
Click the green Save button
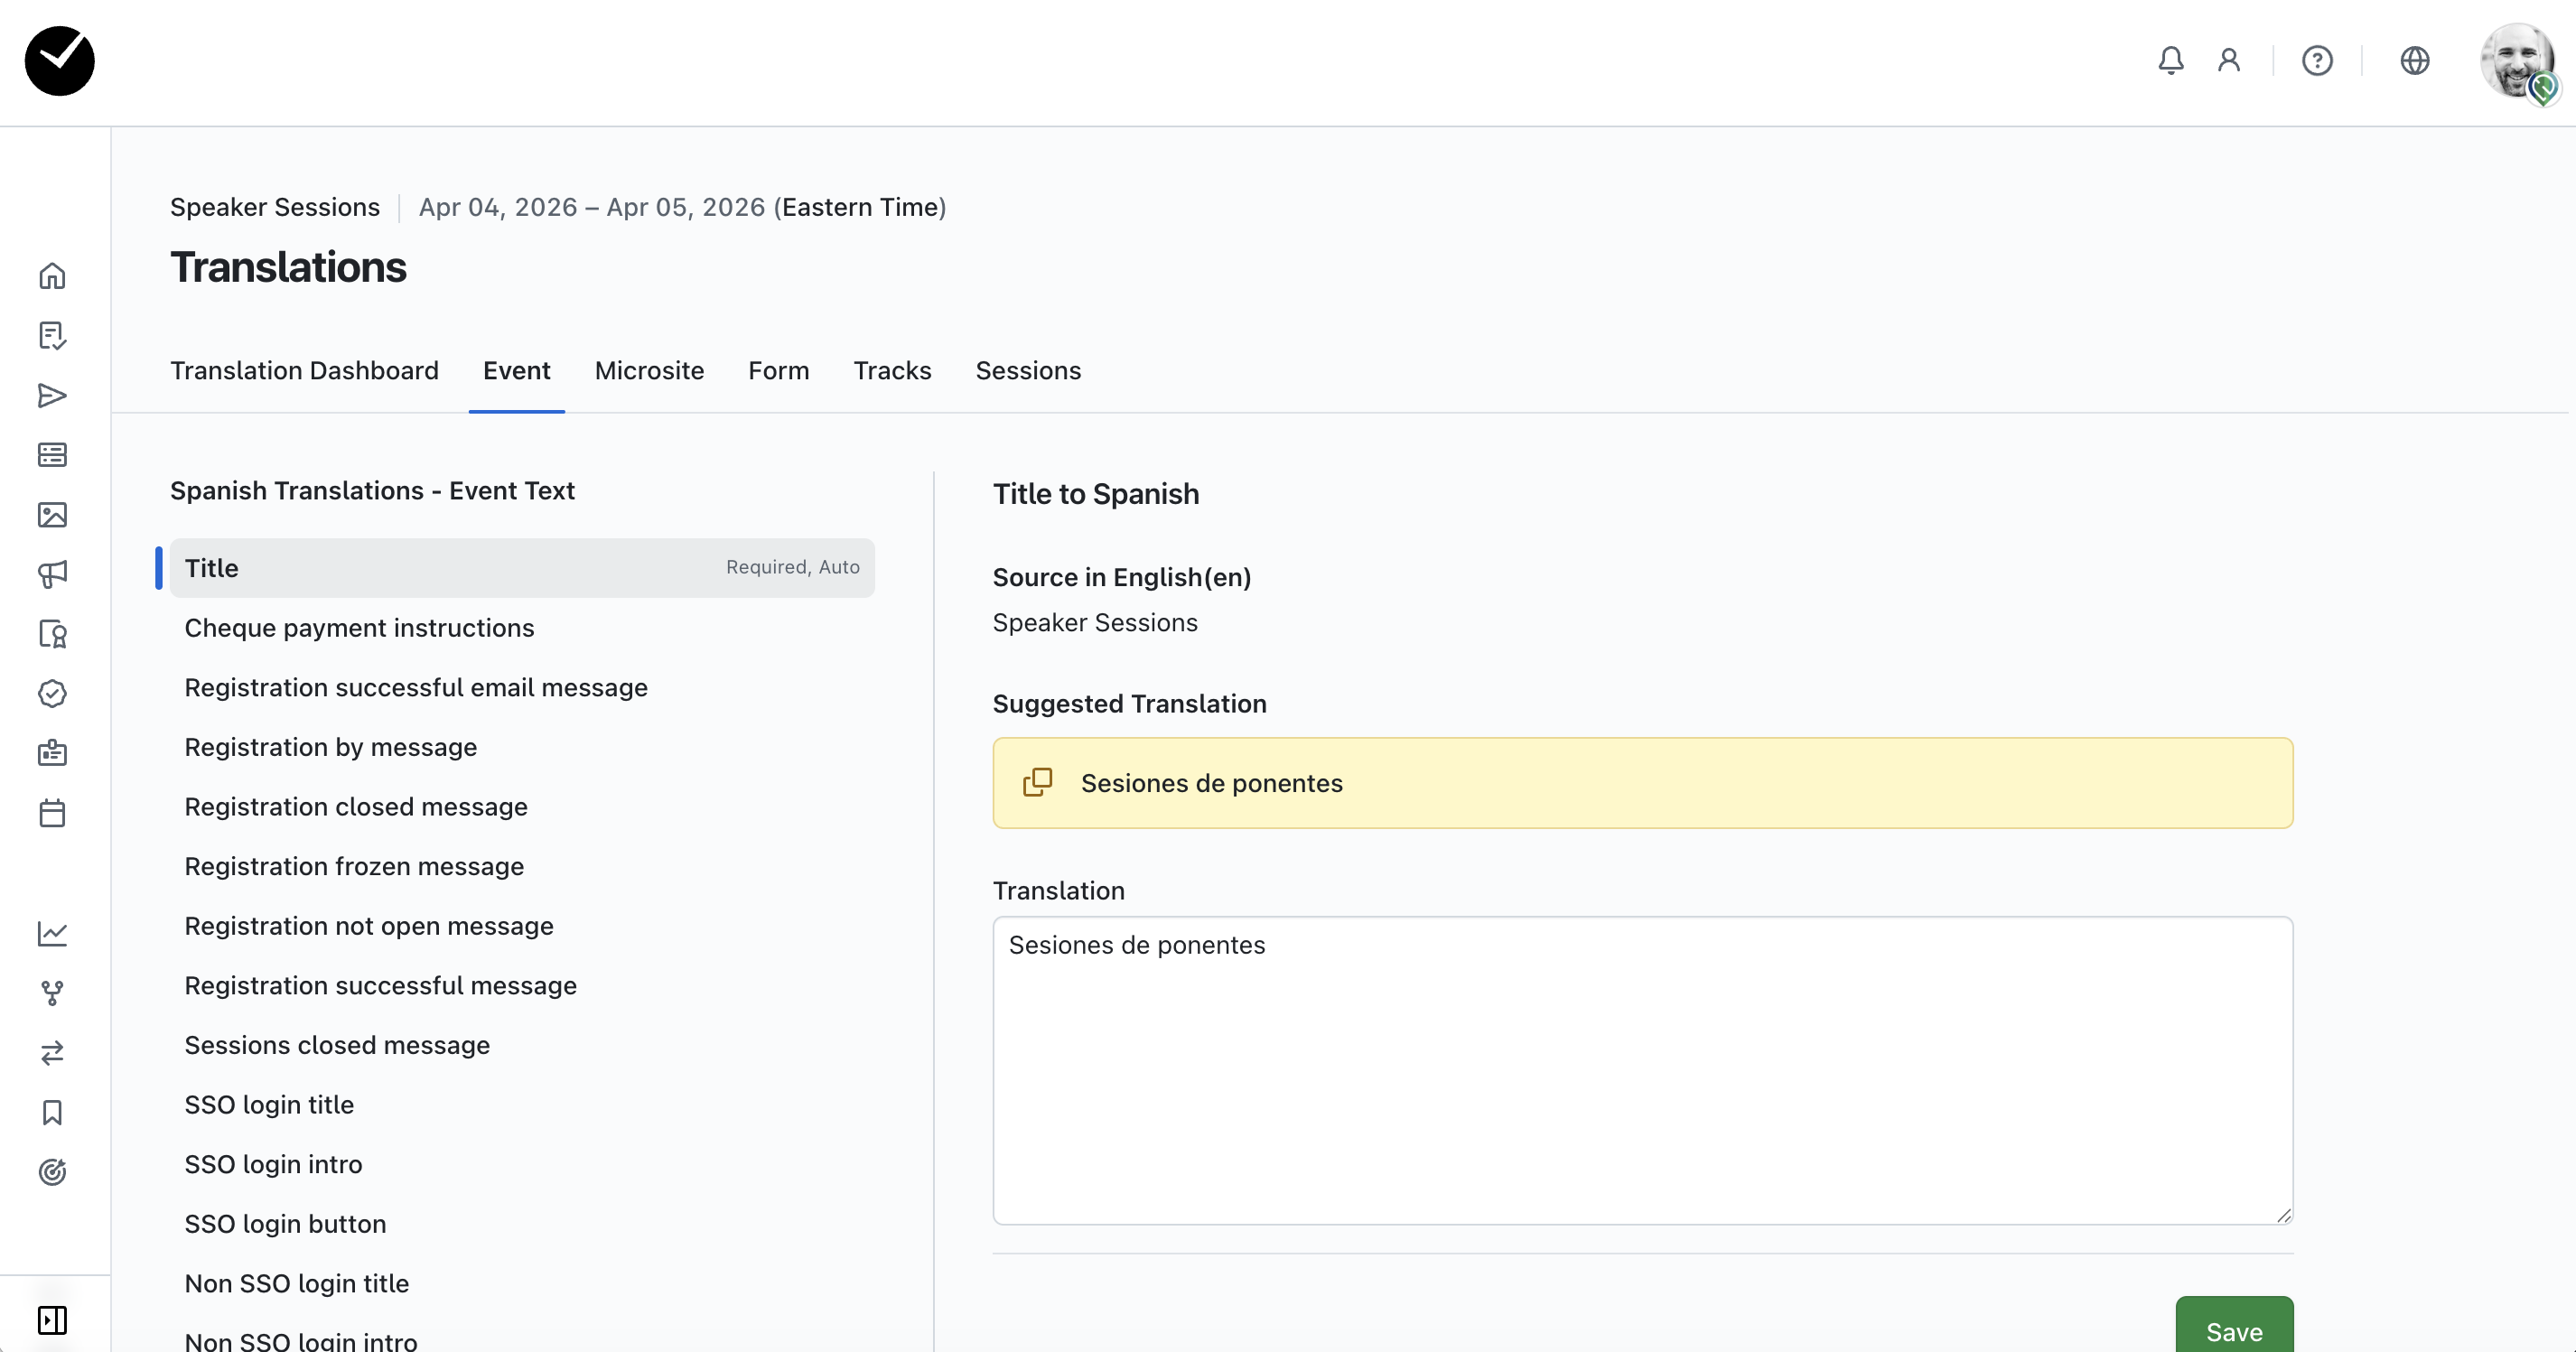pyautogui.click(x=2234, y=1330)
